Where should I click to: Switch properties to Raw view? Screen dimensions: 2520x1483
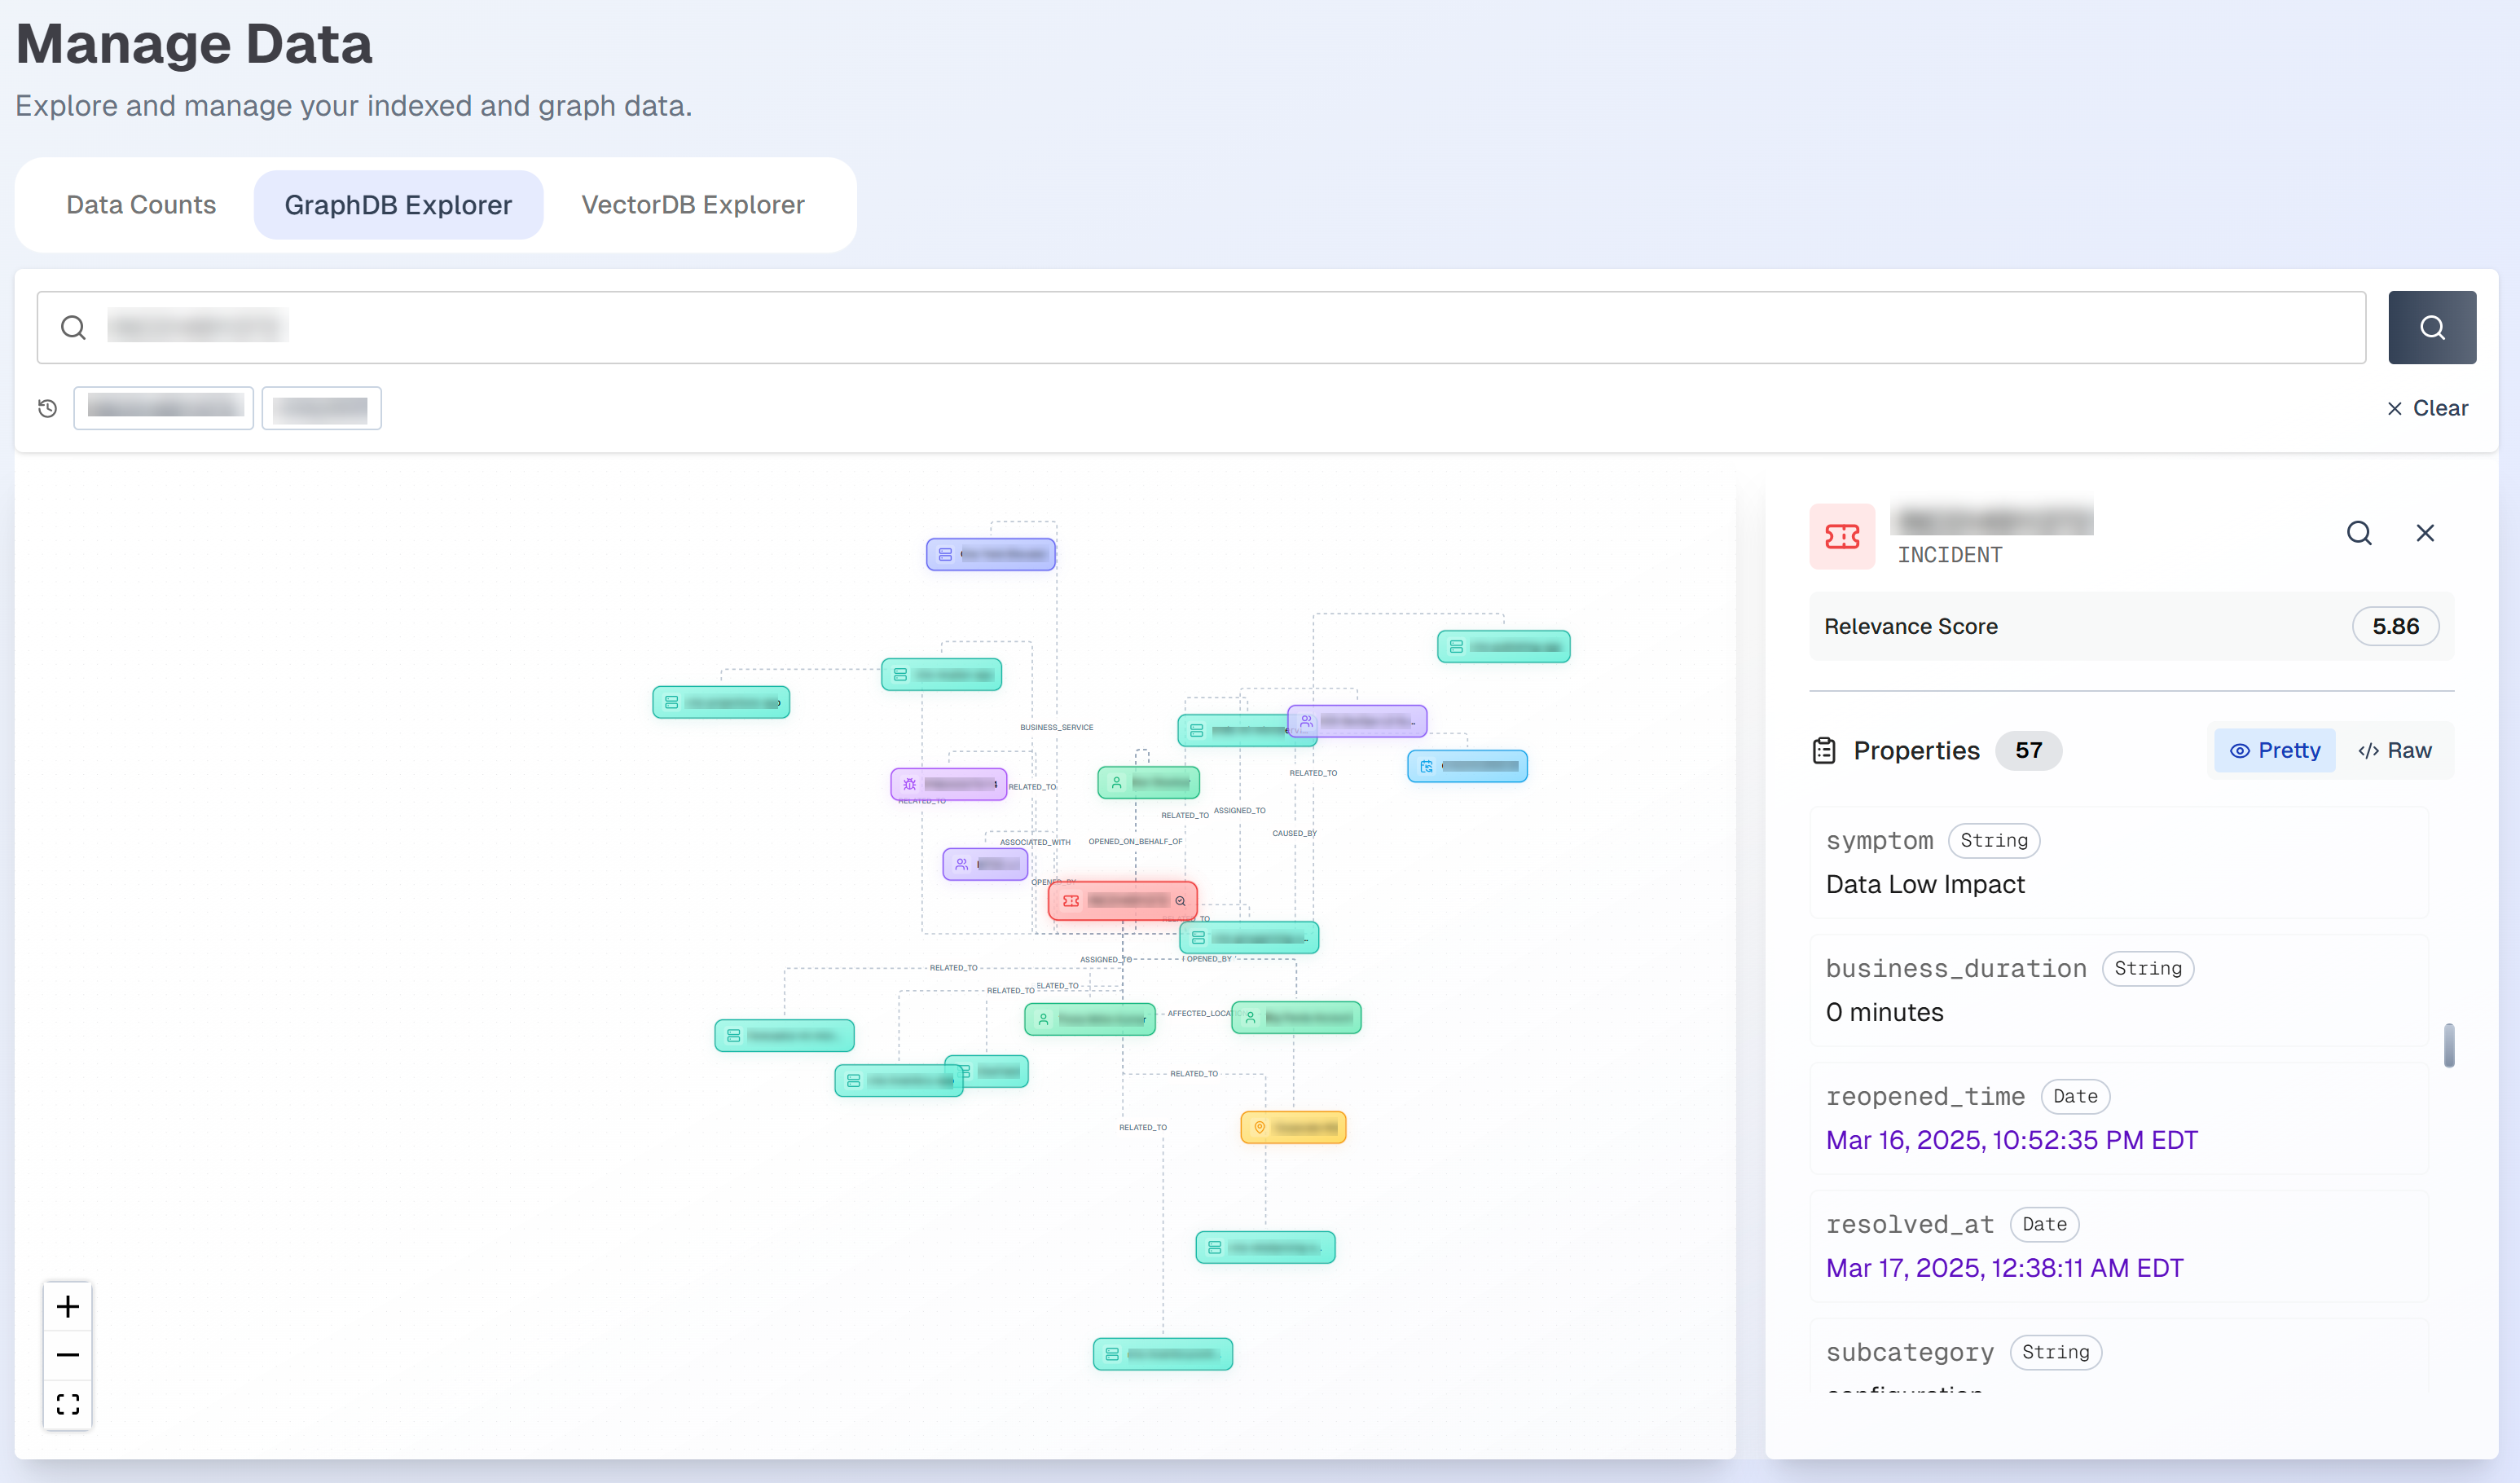[2395, 750]
